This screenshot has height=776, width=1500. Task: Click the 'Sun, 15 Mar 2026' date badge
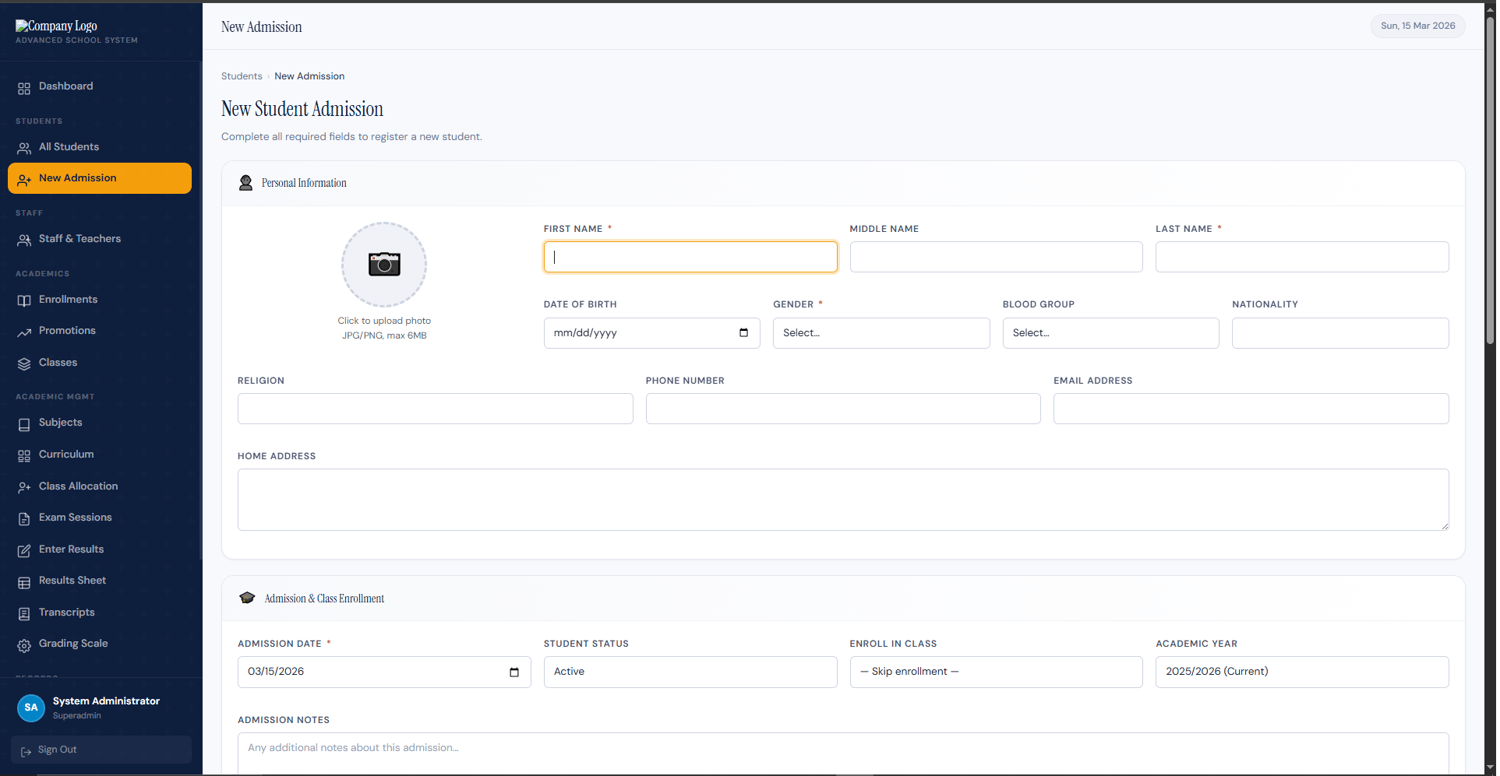click(x=1418, y=26)
